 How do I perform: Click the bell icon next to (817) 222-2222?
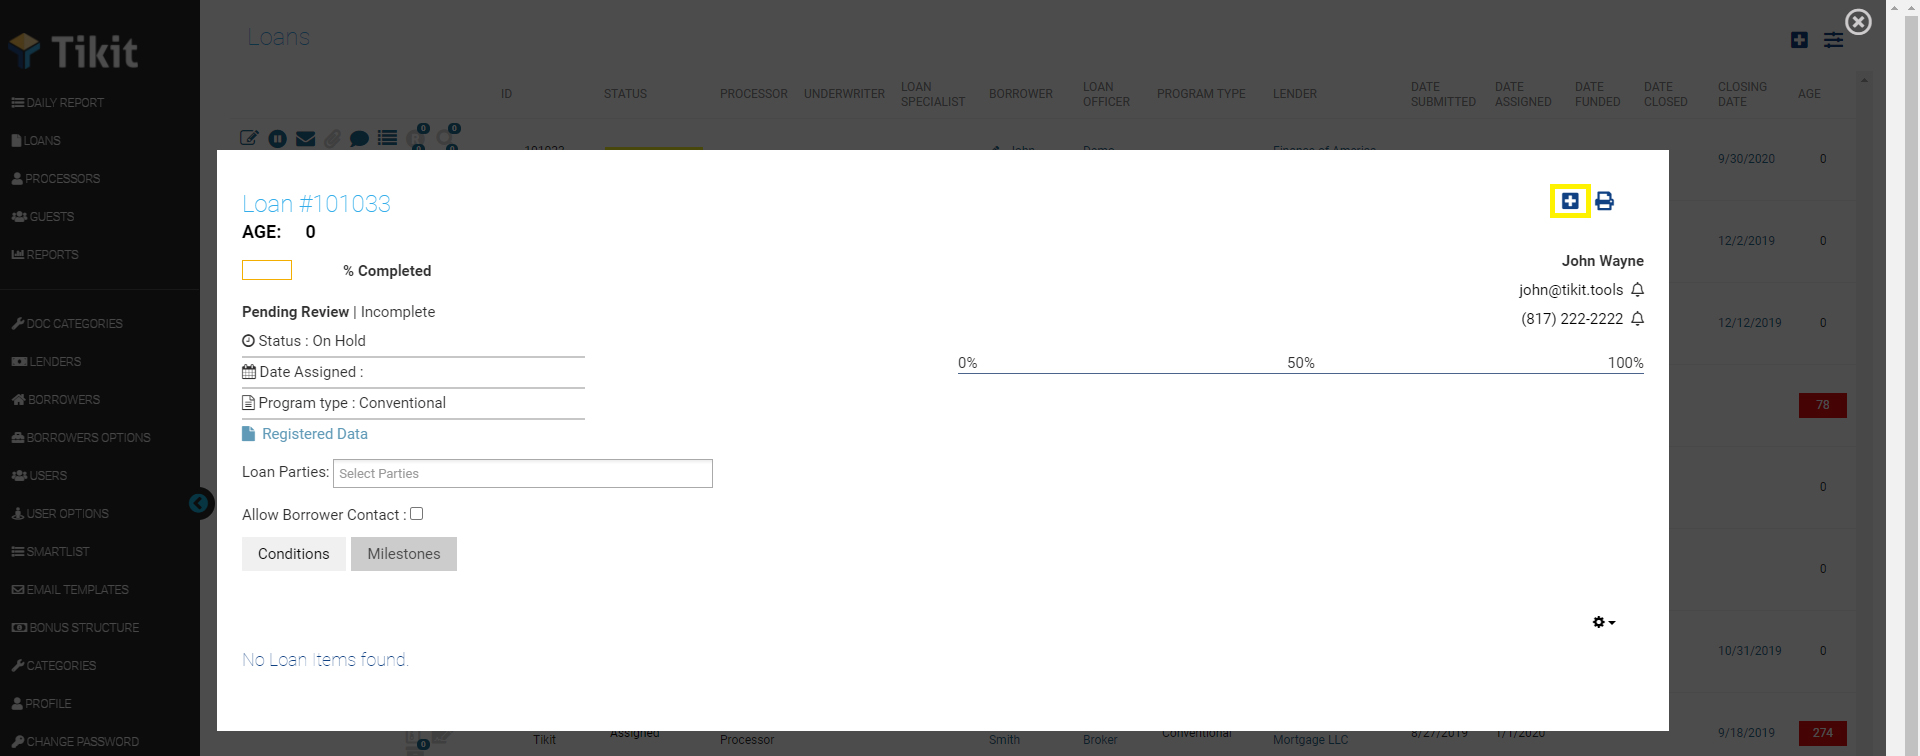point(1637,319)
